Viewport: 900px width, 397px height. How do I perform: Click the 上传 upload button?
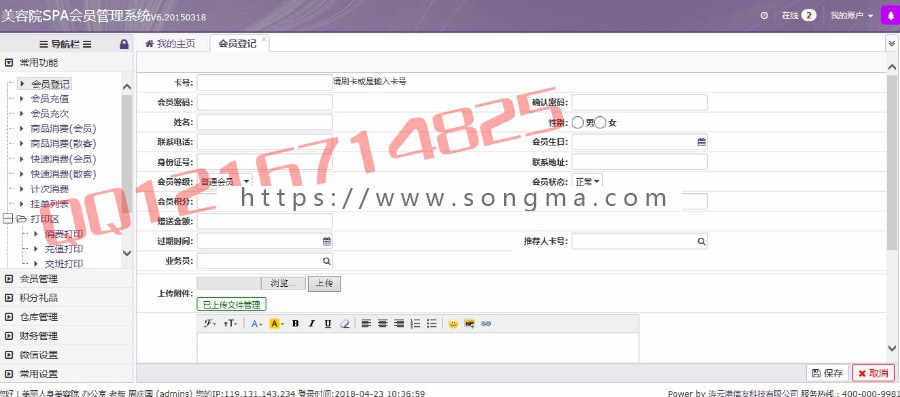(x=324, y=283)
